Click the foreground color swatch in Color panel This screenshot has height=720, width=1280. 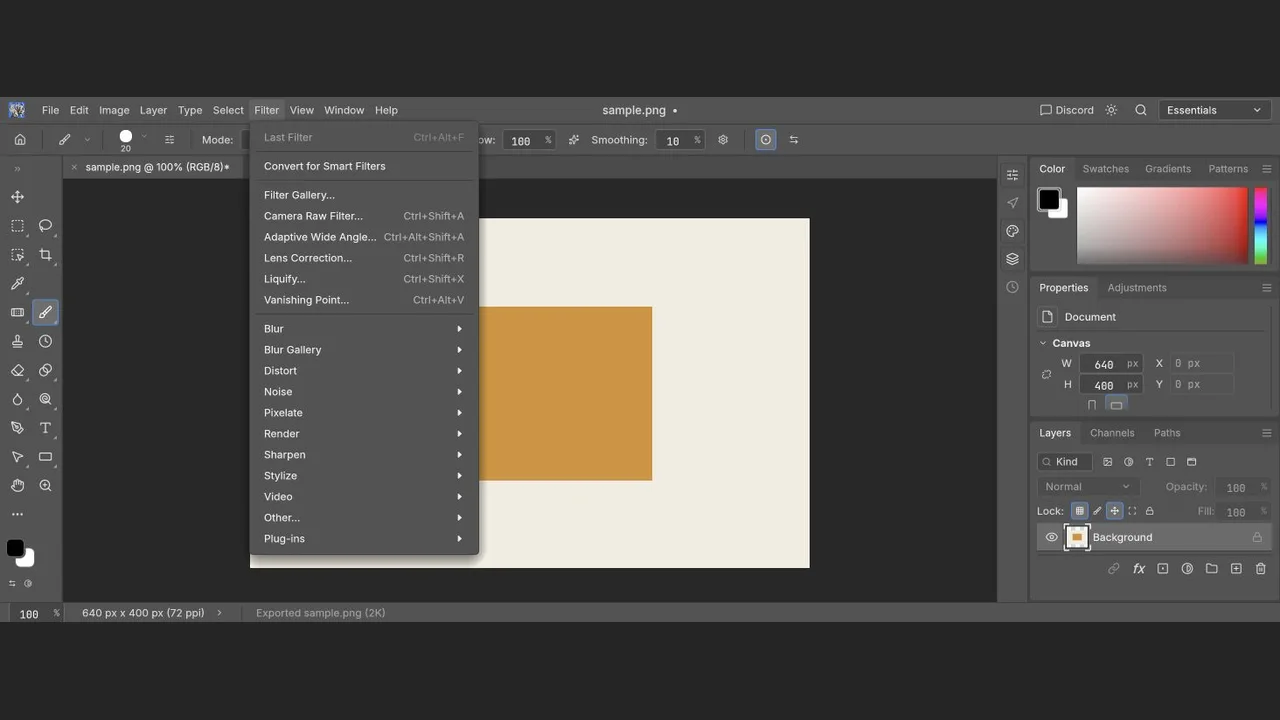click(1048, 199)
